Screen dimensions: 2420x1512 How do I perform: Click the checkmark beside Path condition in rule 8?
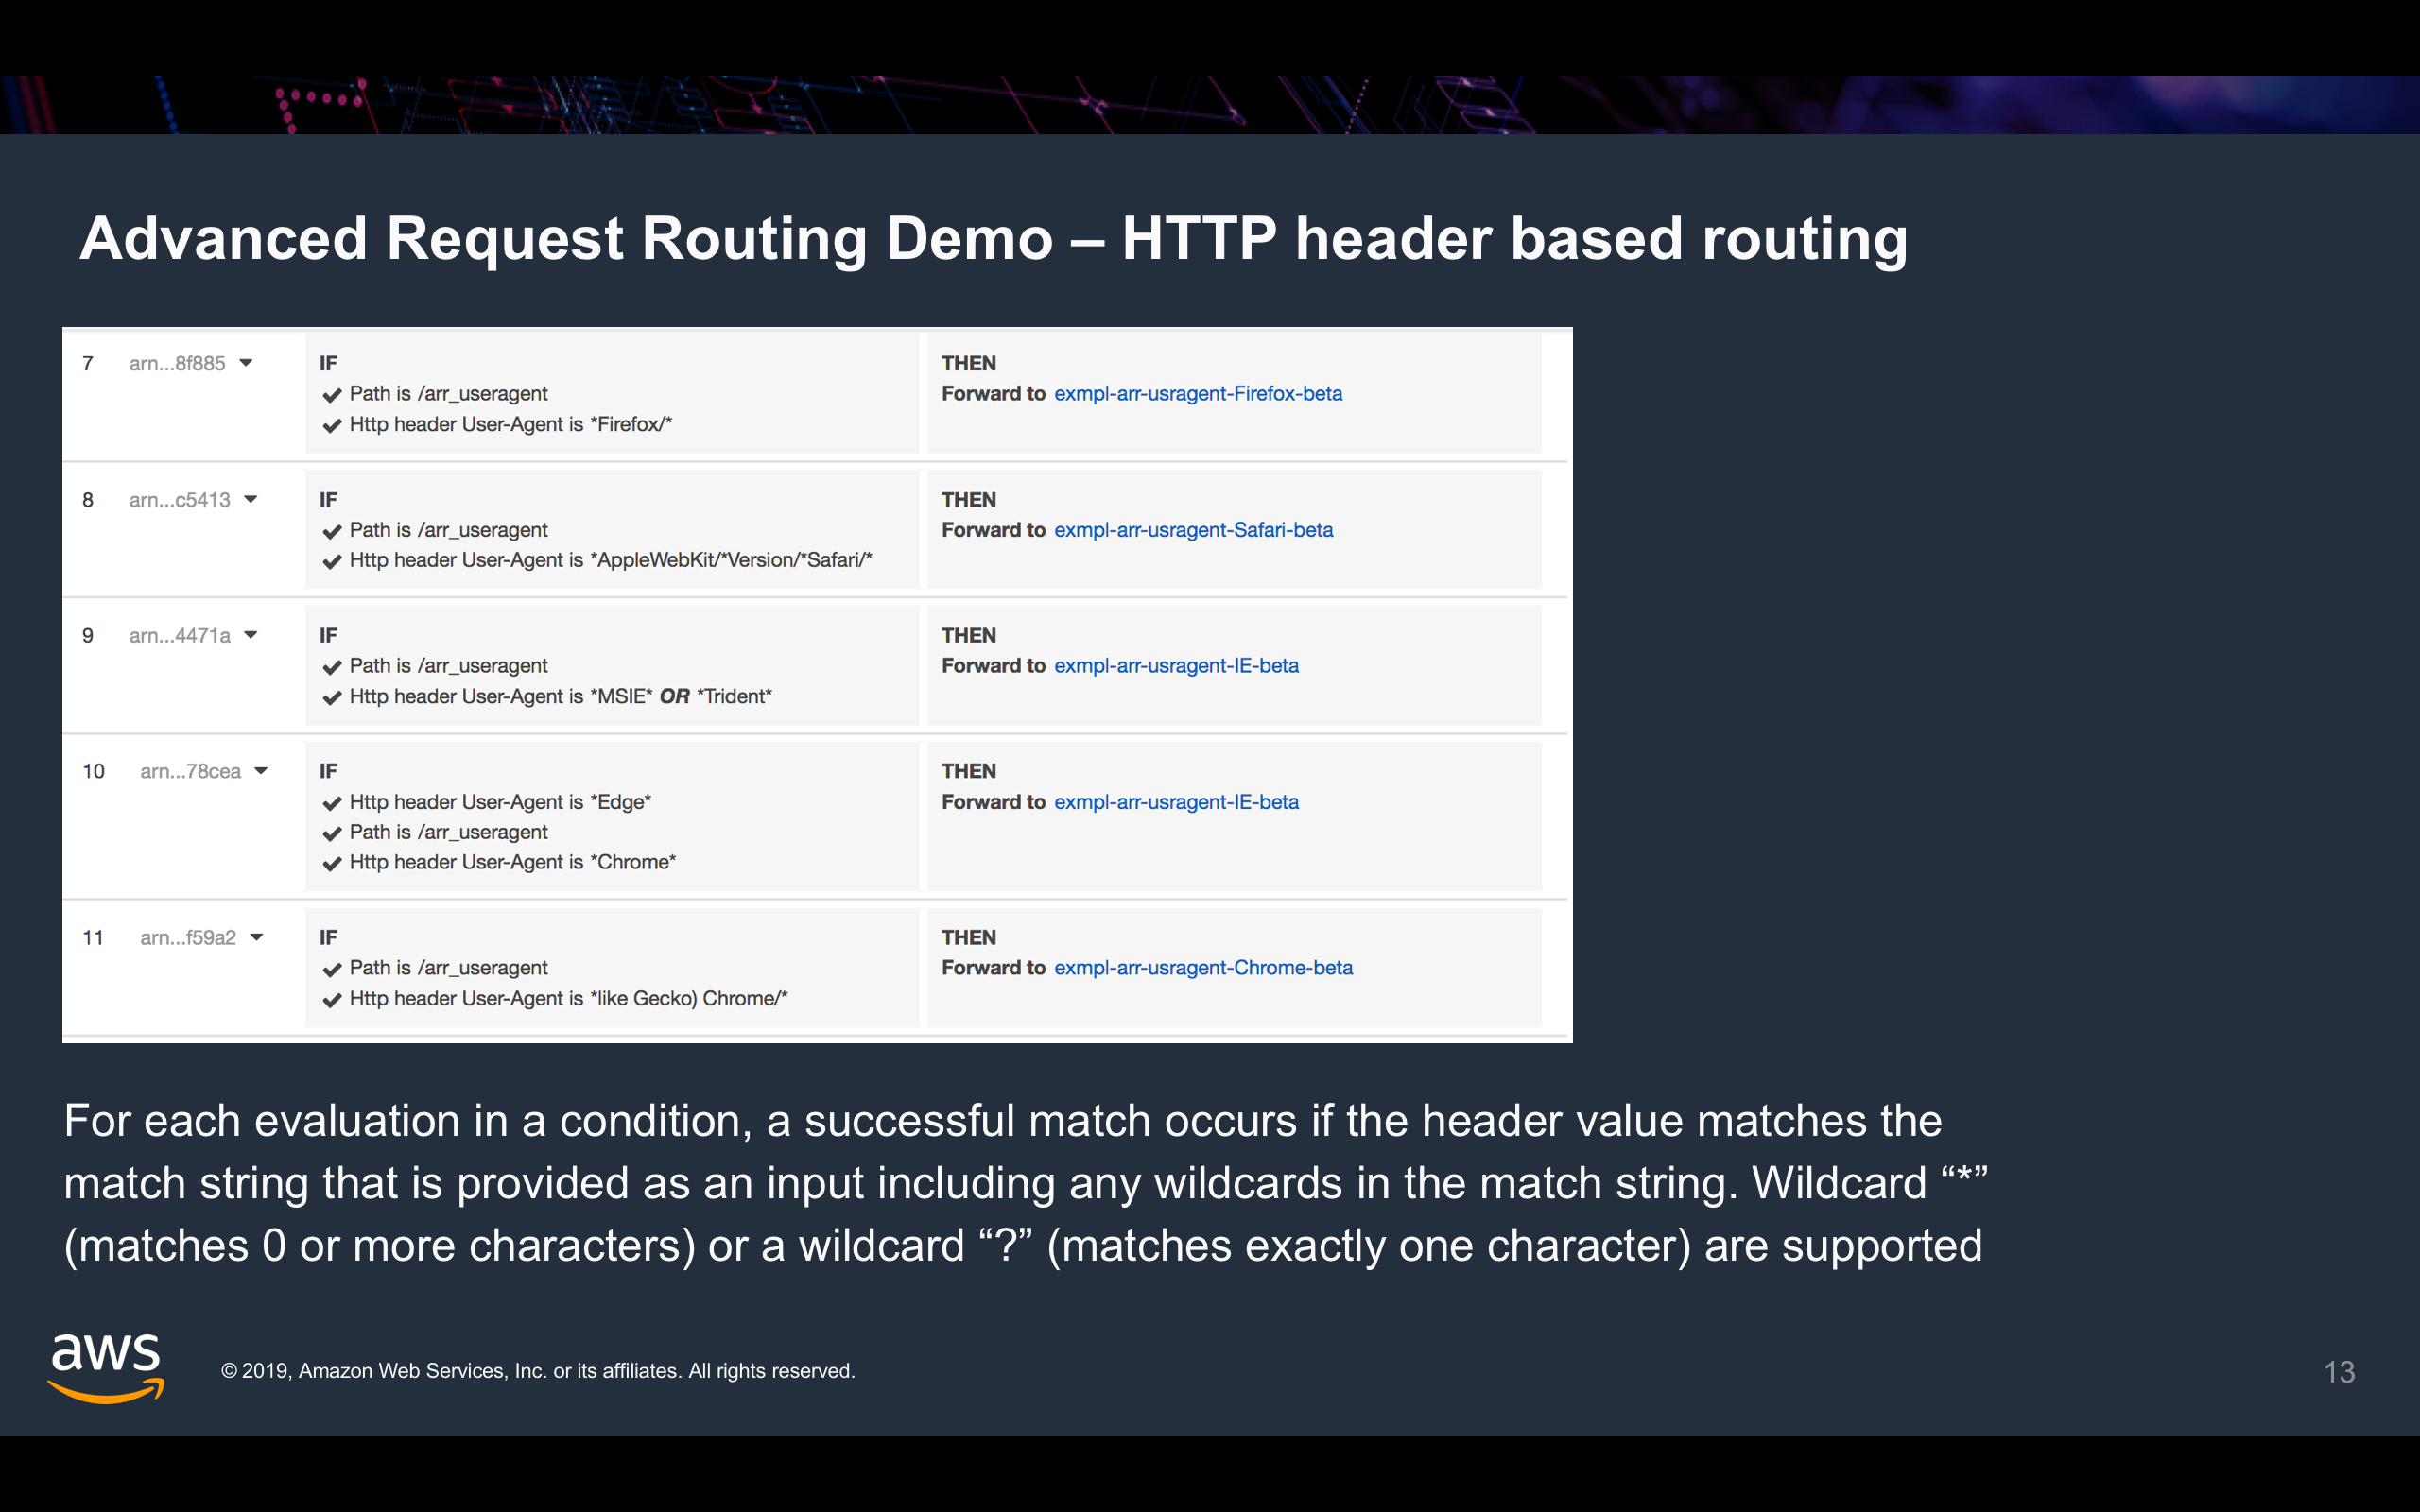[x=332, y=530]
